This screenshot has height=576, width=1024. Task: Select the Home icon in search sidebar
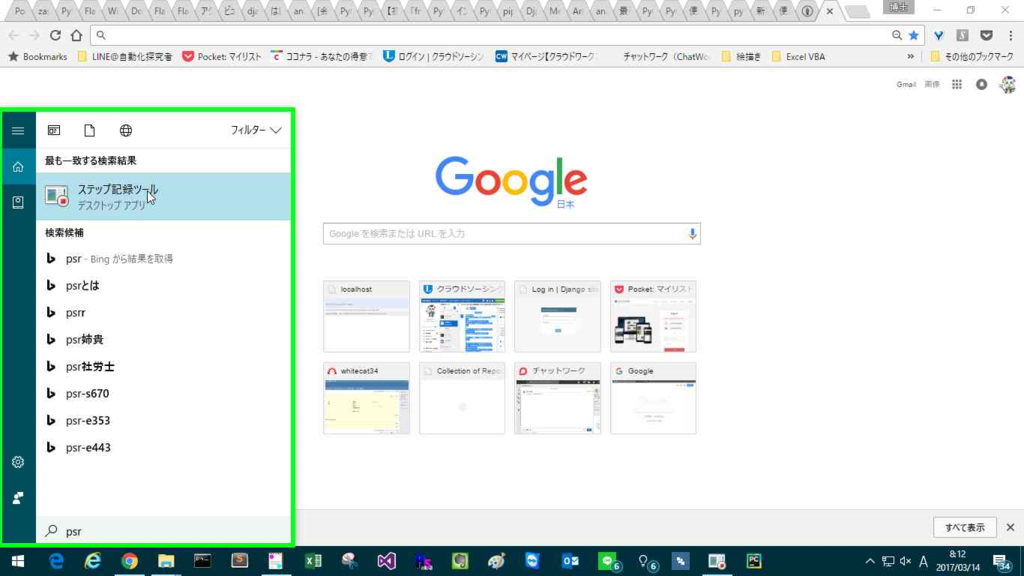pyautogui.click(x=18, y=167)
